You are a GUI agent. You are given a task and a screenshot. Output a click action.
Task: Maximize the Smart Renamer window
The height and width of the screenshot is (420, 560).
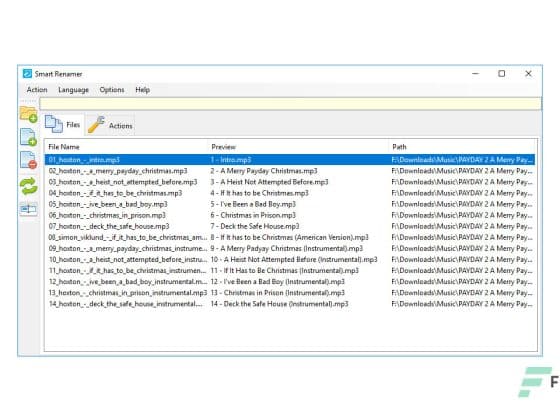coord(502,74)
